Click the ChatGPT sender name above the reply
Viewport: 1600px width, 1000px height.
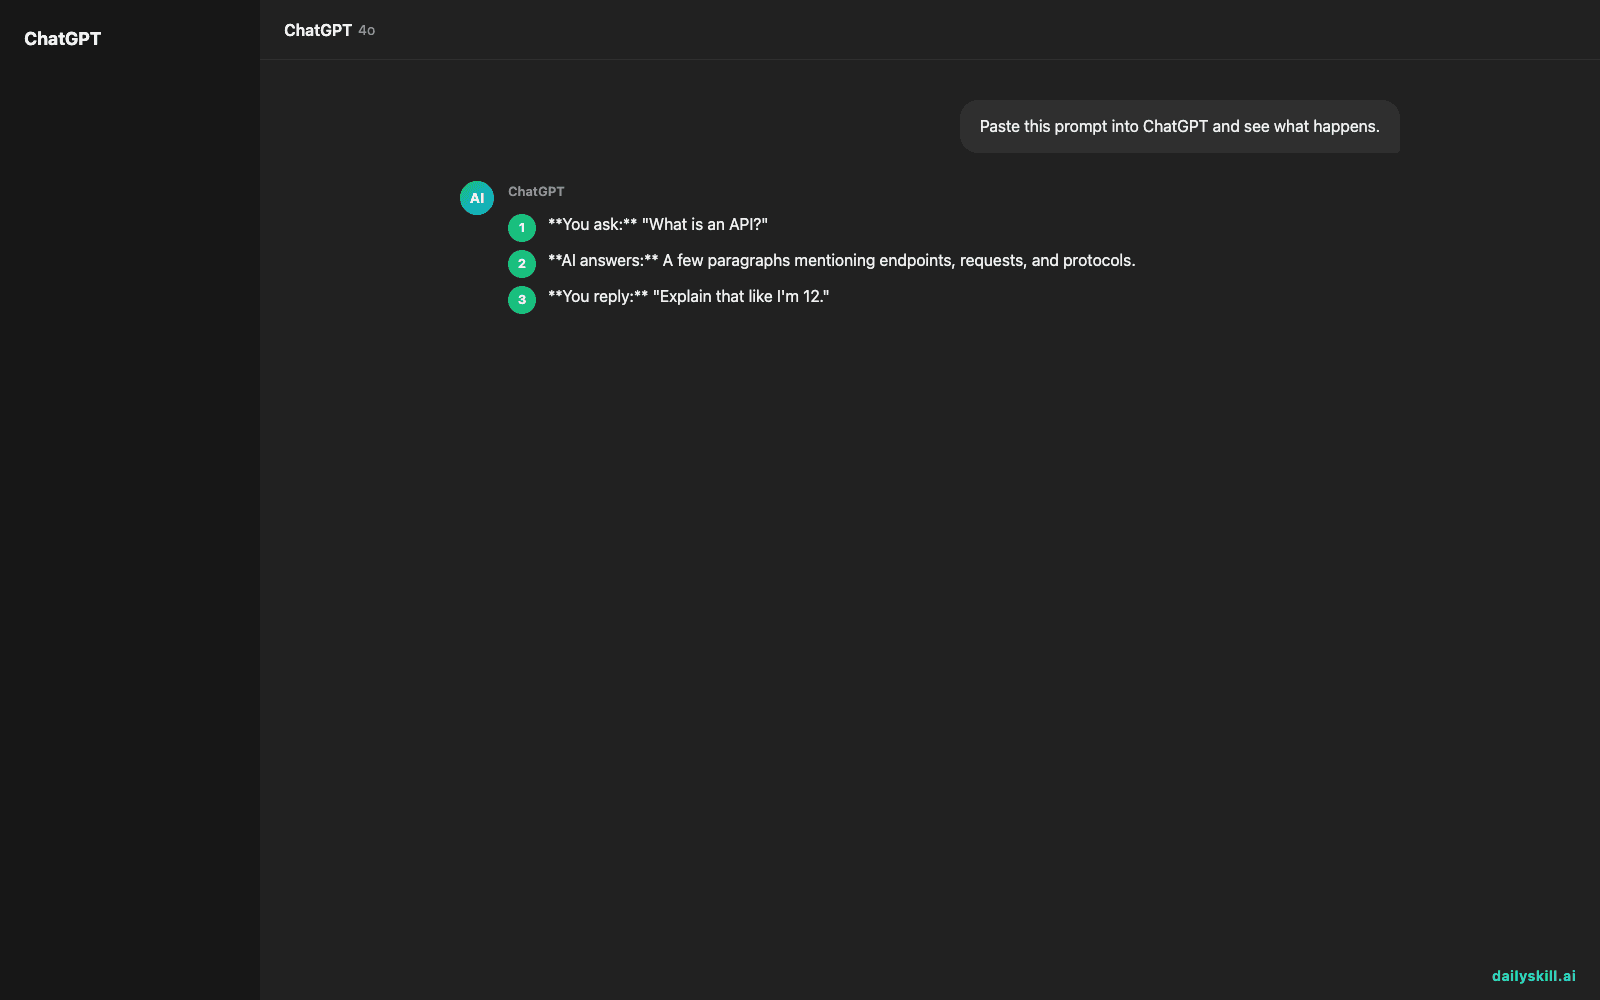pyautogui.click(x=536, y=191)
